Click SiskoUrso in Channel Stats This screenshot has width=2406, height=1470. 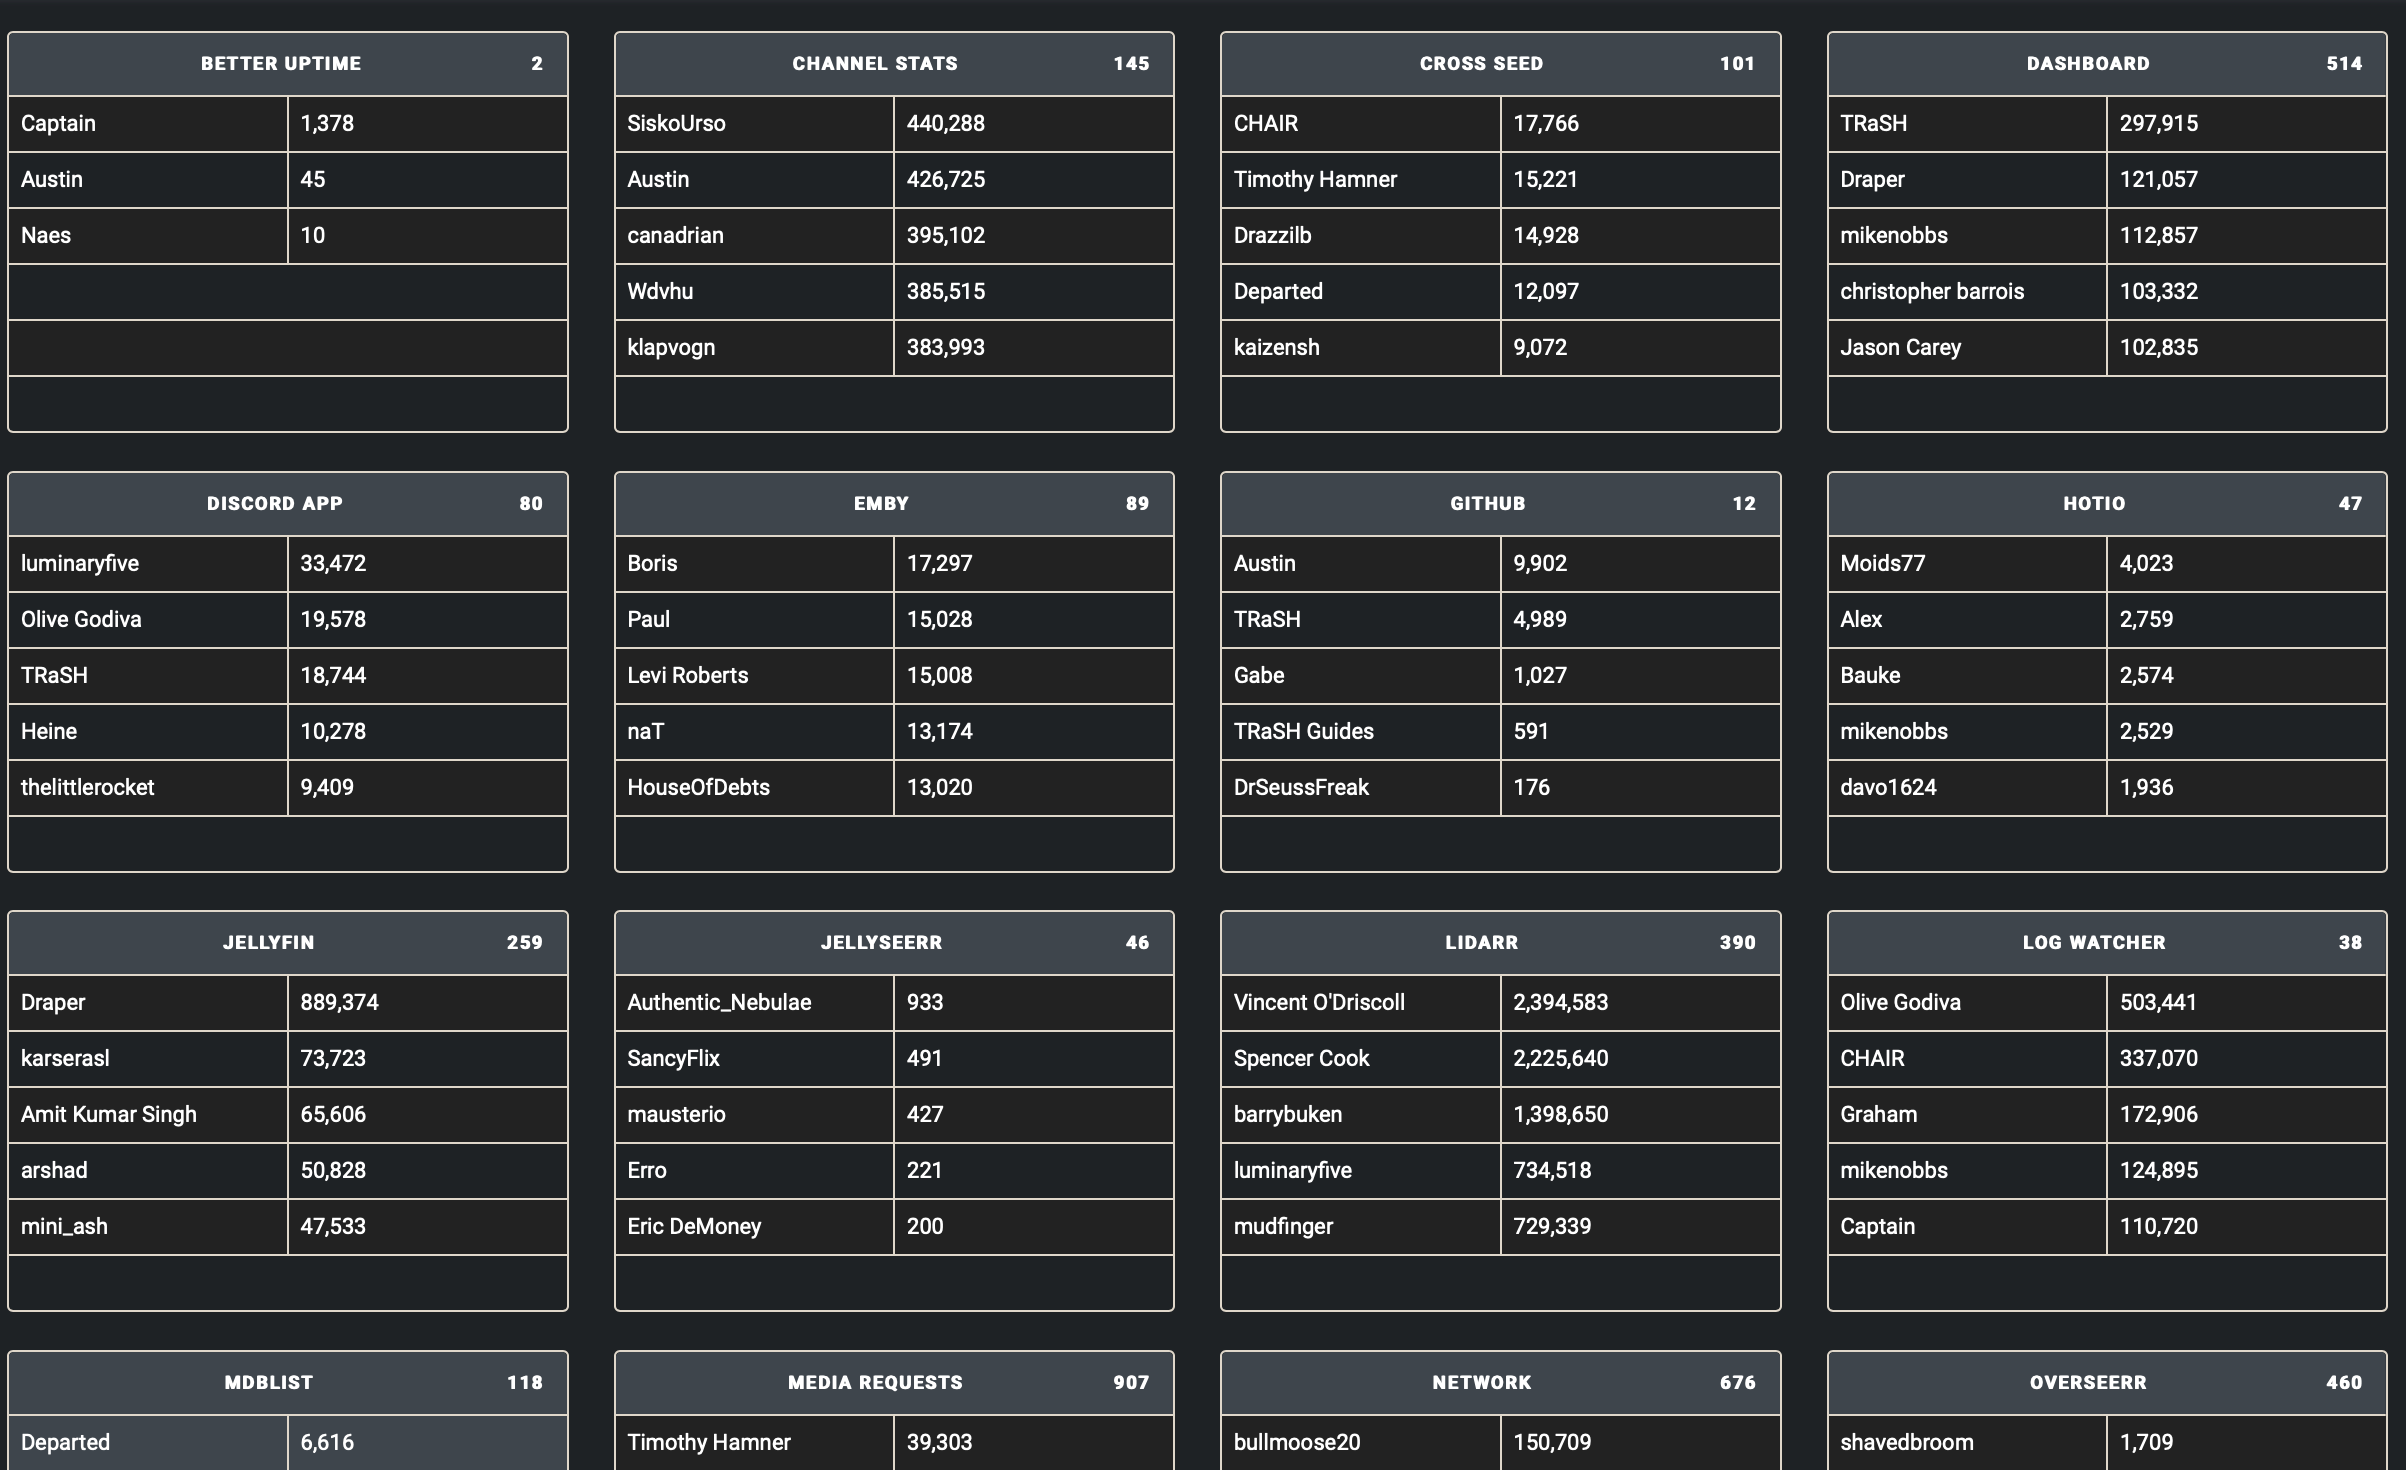[676, 123]
